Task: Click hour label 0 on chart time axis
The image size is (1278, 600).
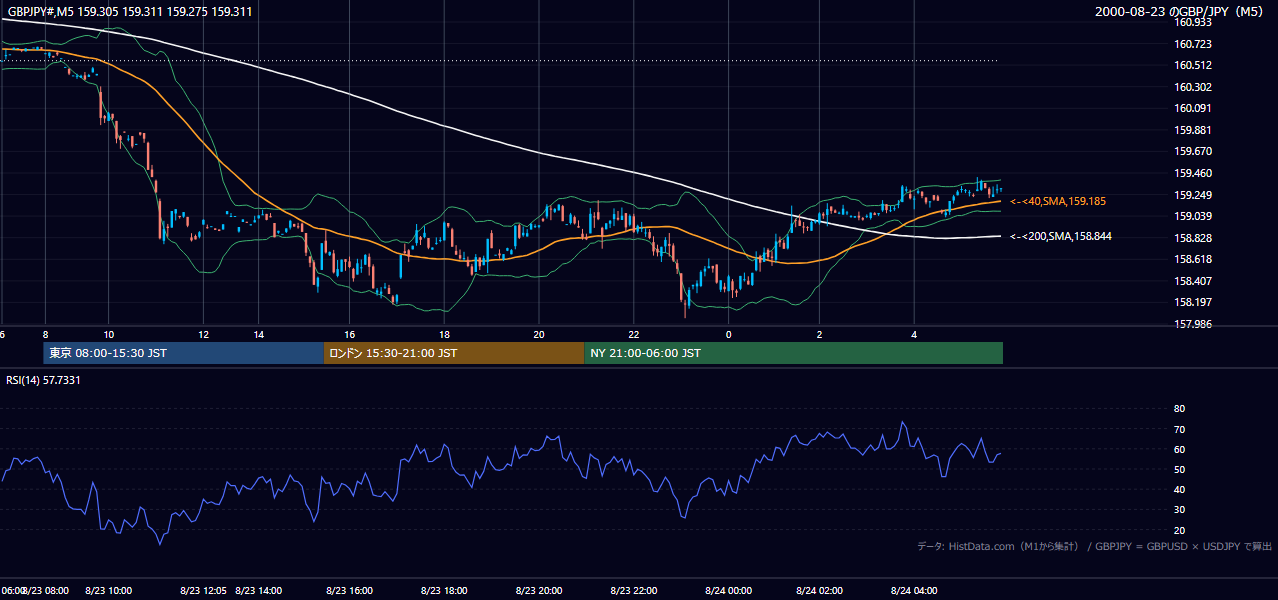Action: click(x=728, y=334)
